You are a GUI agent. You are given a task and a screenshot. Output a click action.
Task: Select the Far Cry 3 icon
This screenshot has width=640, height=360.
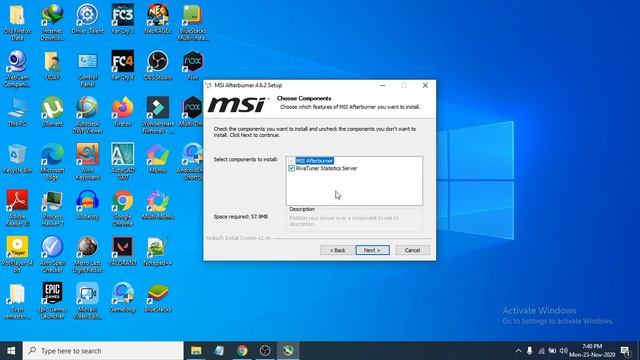click(x=122, y=19)
